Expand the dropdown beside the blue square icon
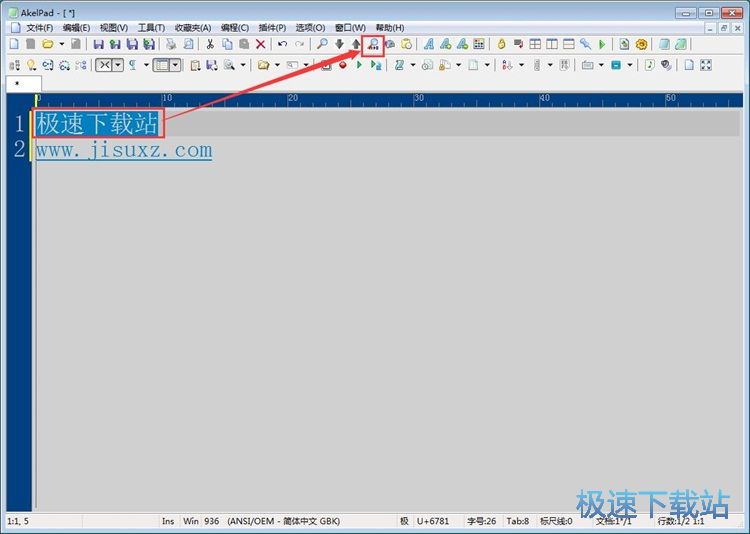Viewport: 750px width, 534px height. [x=630, y=65]
